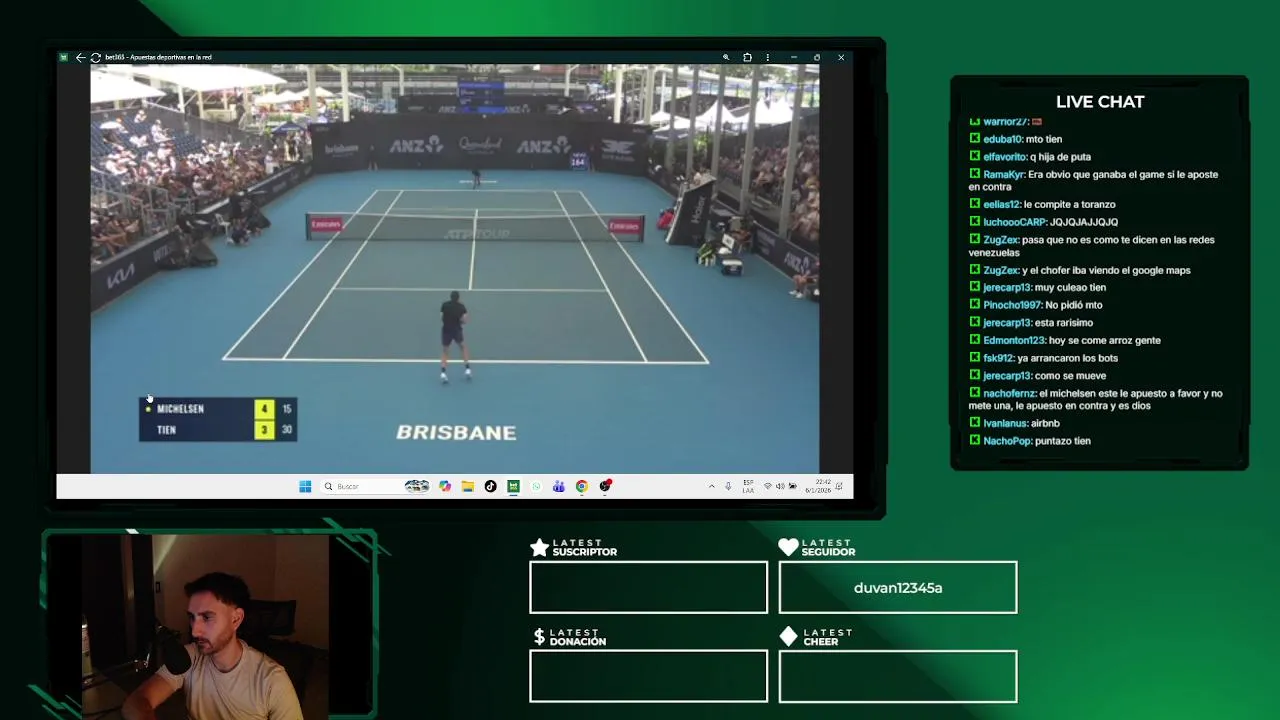Screen dimensions: 1280x720
Task: Minimize the bet365 window
Action: [793, 57]
